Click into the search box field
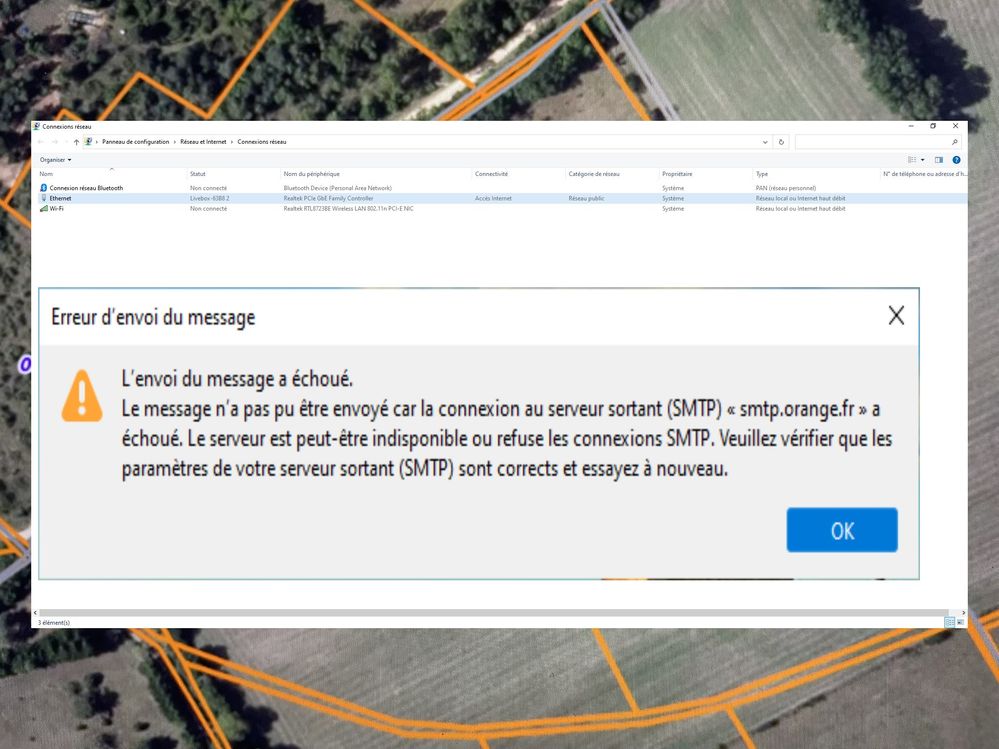This screenshot has width=999, height=749. pos(870,142)
